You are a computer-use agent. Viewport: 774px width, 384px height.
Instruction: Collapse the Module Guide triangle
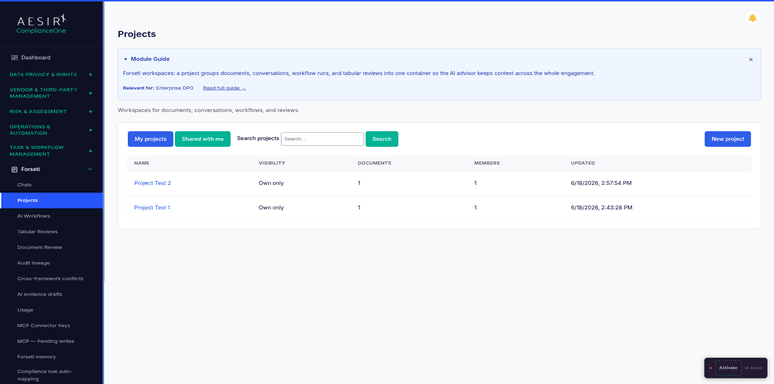click(125, 59)
